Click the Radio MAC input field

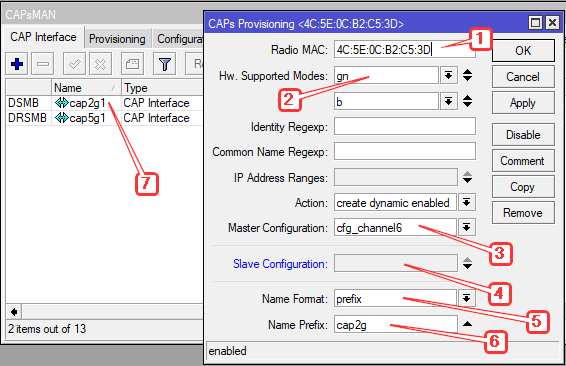404,49
